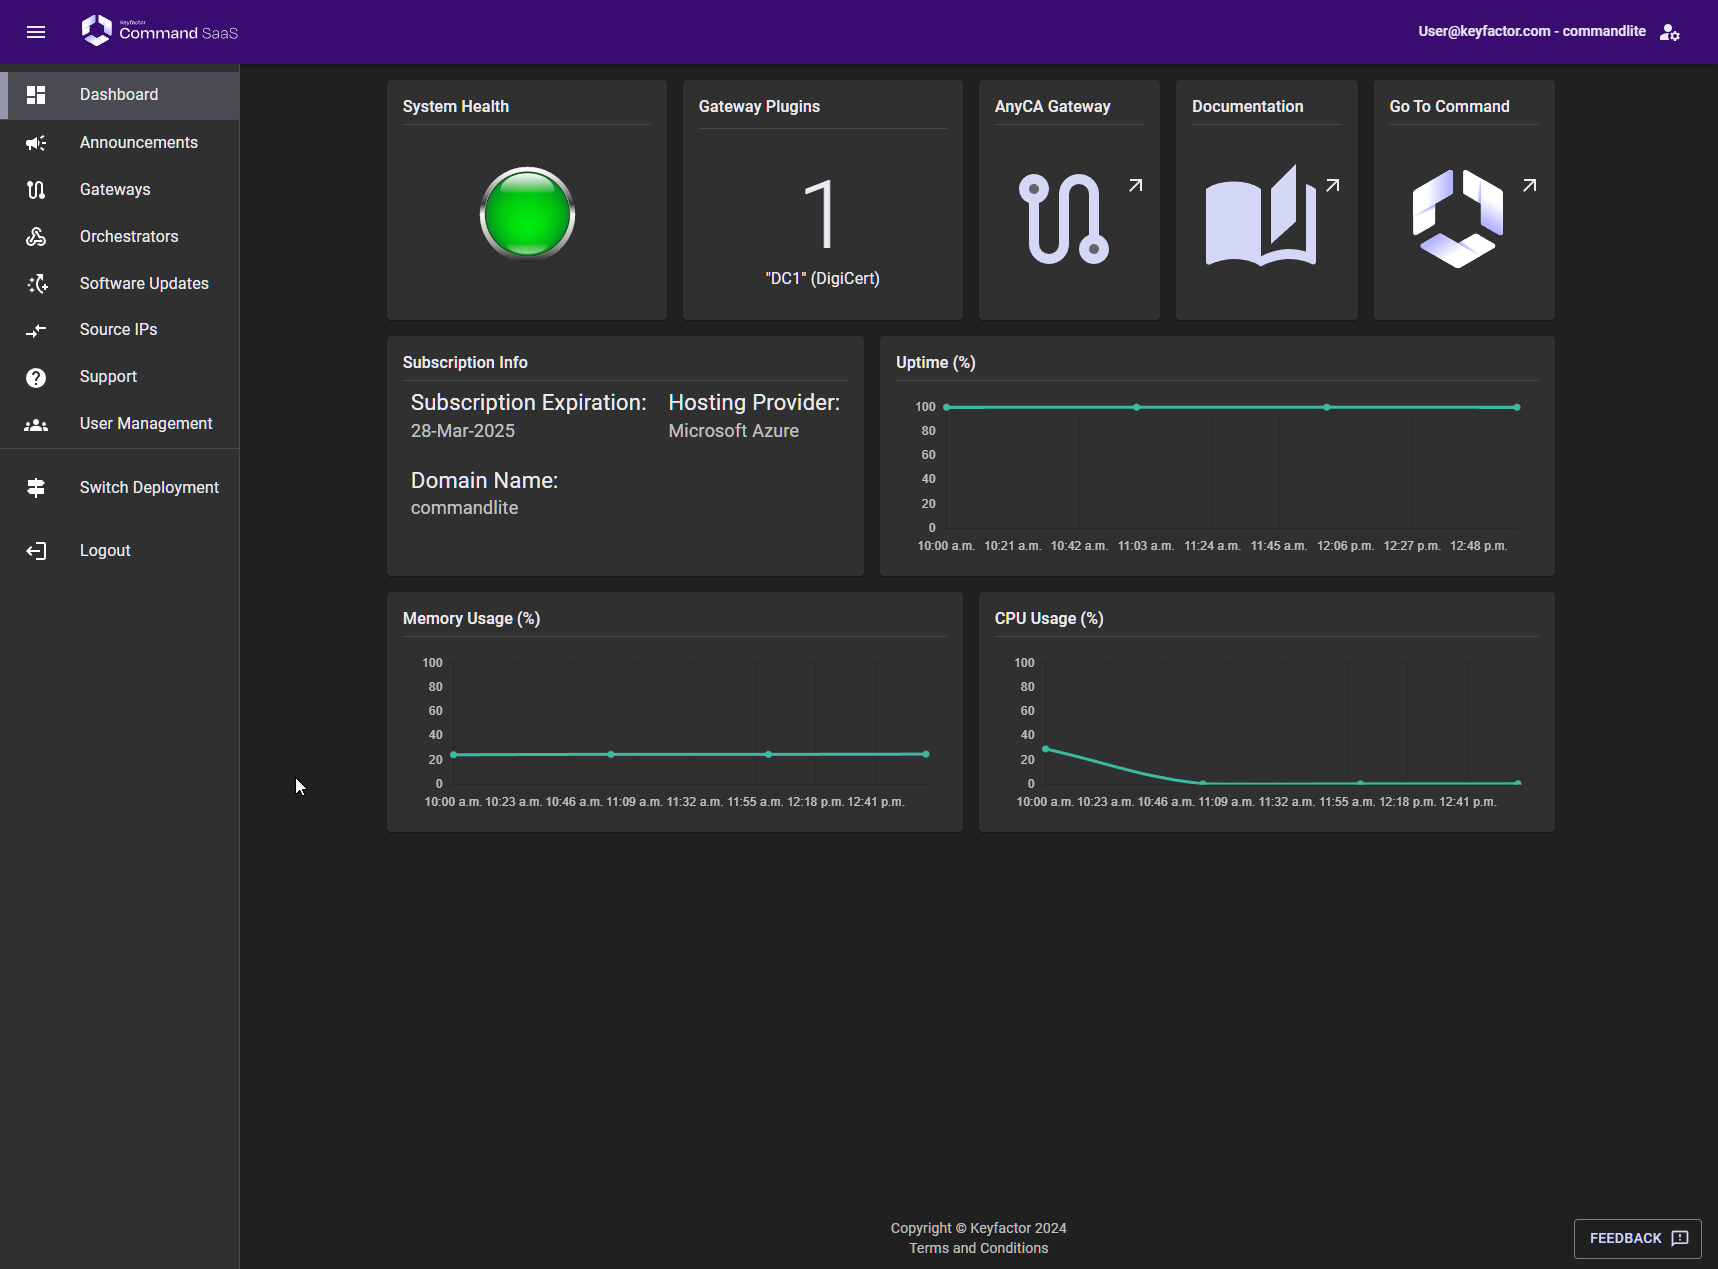
Task: Open the Support page
Action: (120, 377)
